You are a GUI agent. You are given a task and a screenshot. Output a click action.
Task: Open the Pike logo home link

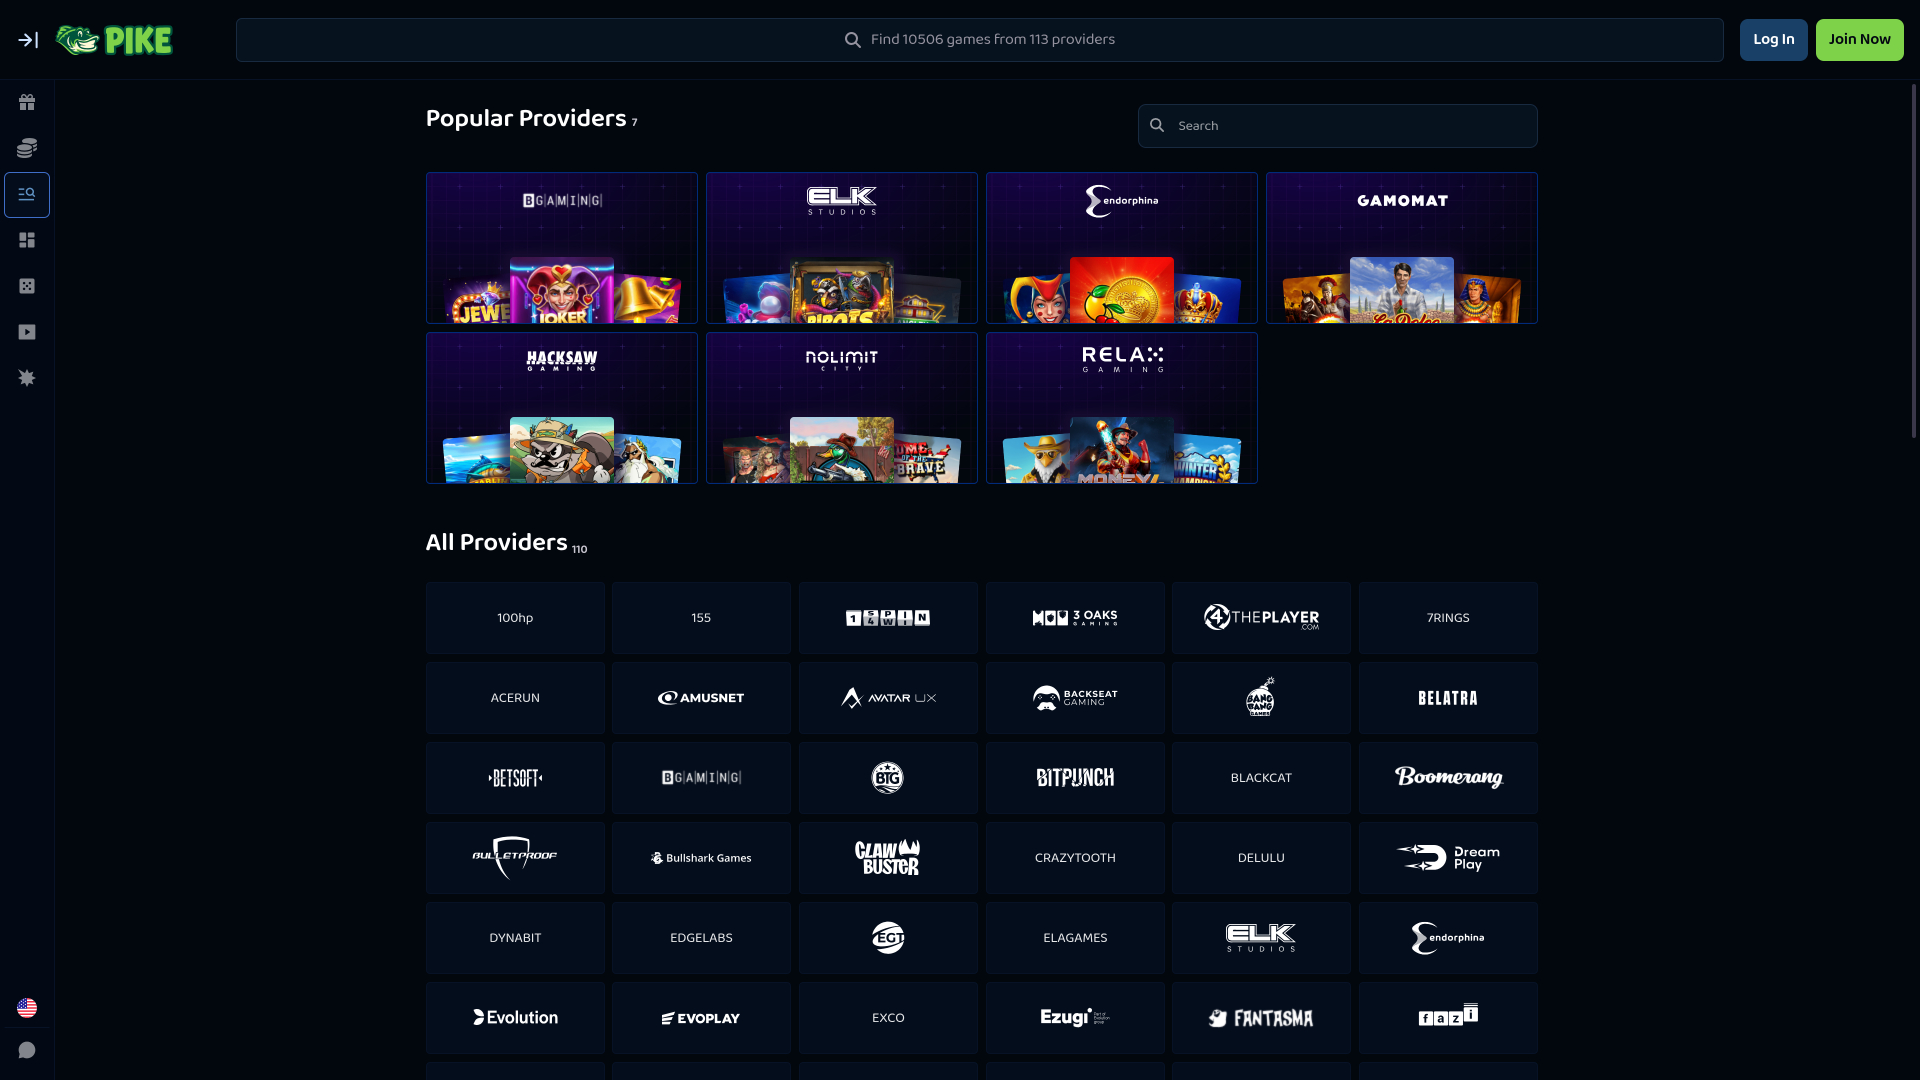[114, 40]
